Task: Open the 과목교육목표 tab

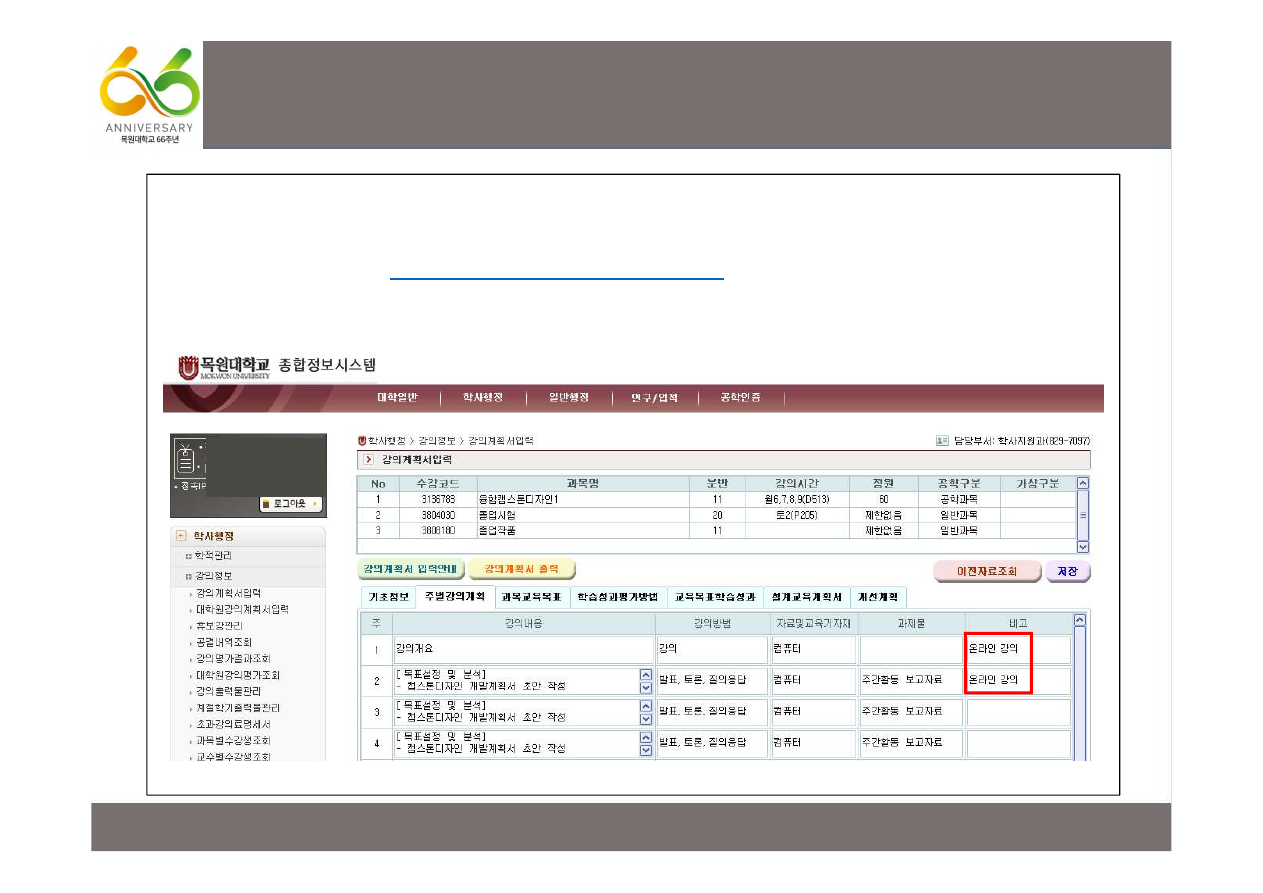Action: [x=531, y=597]
